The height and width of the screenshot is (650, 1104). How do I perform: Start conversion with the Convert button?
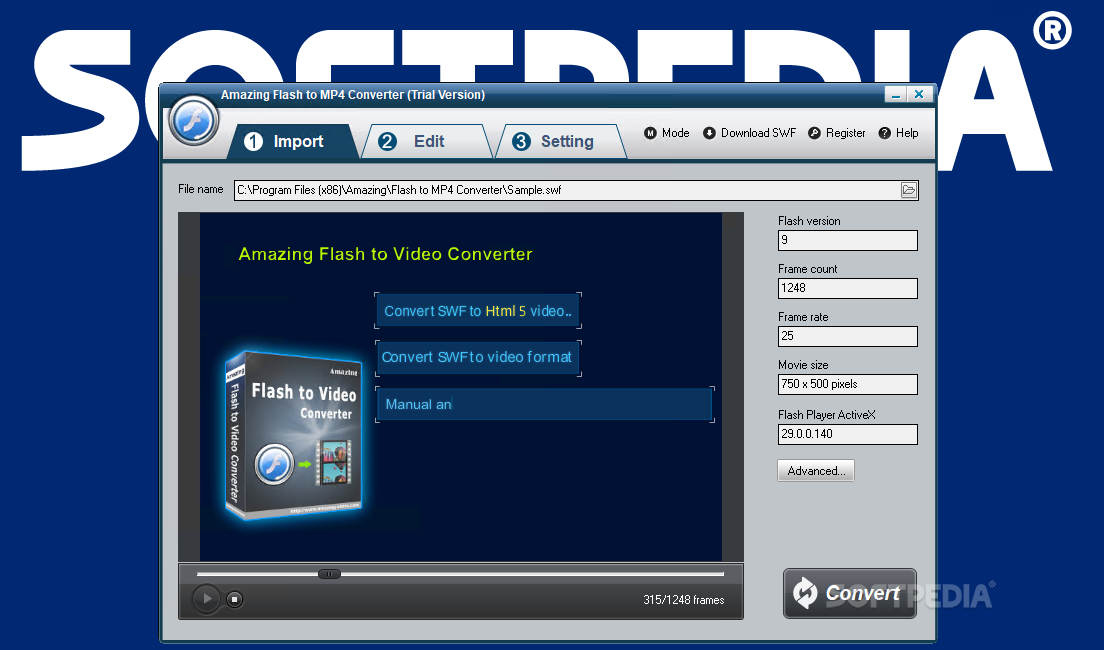coord(850,593)
